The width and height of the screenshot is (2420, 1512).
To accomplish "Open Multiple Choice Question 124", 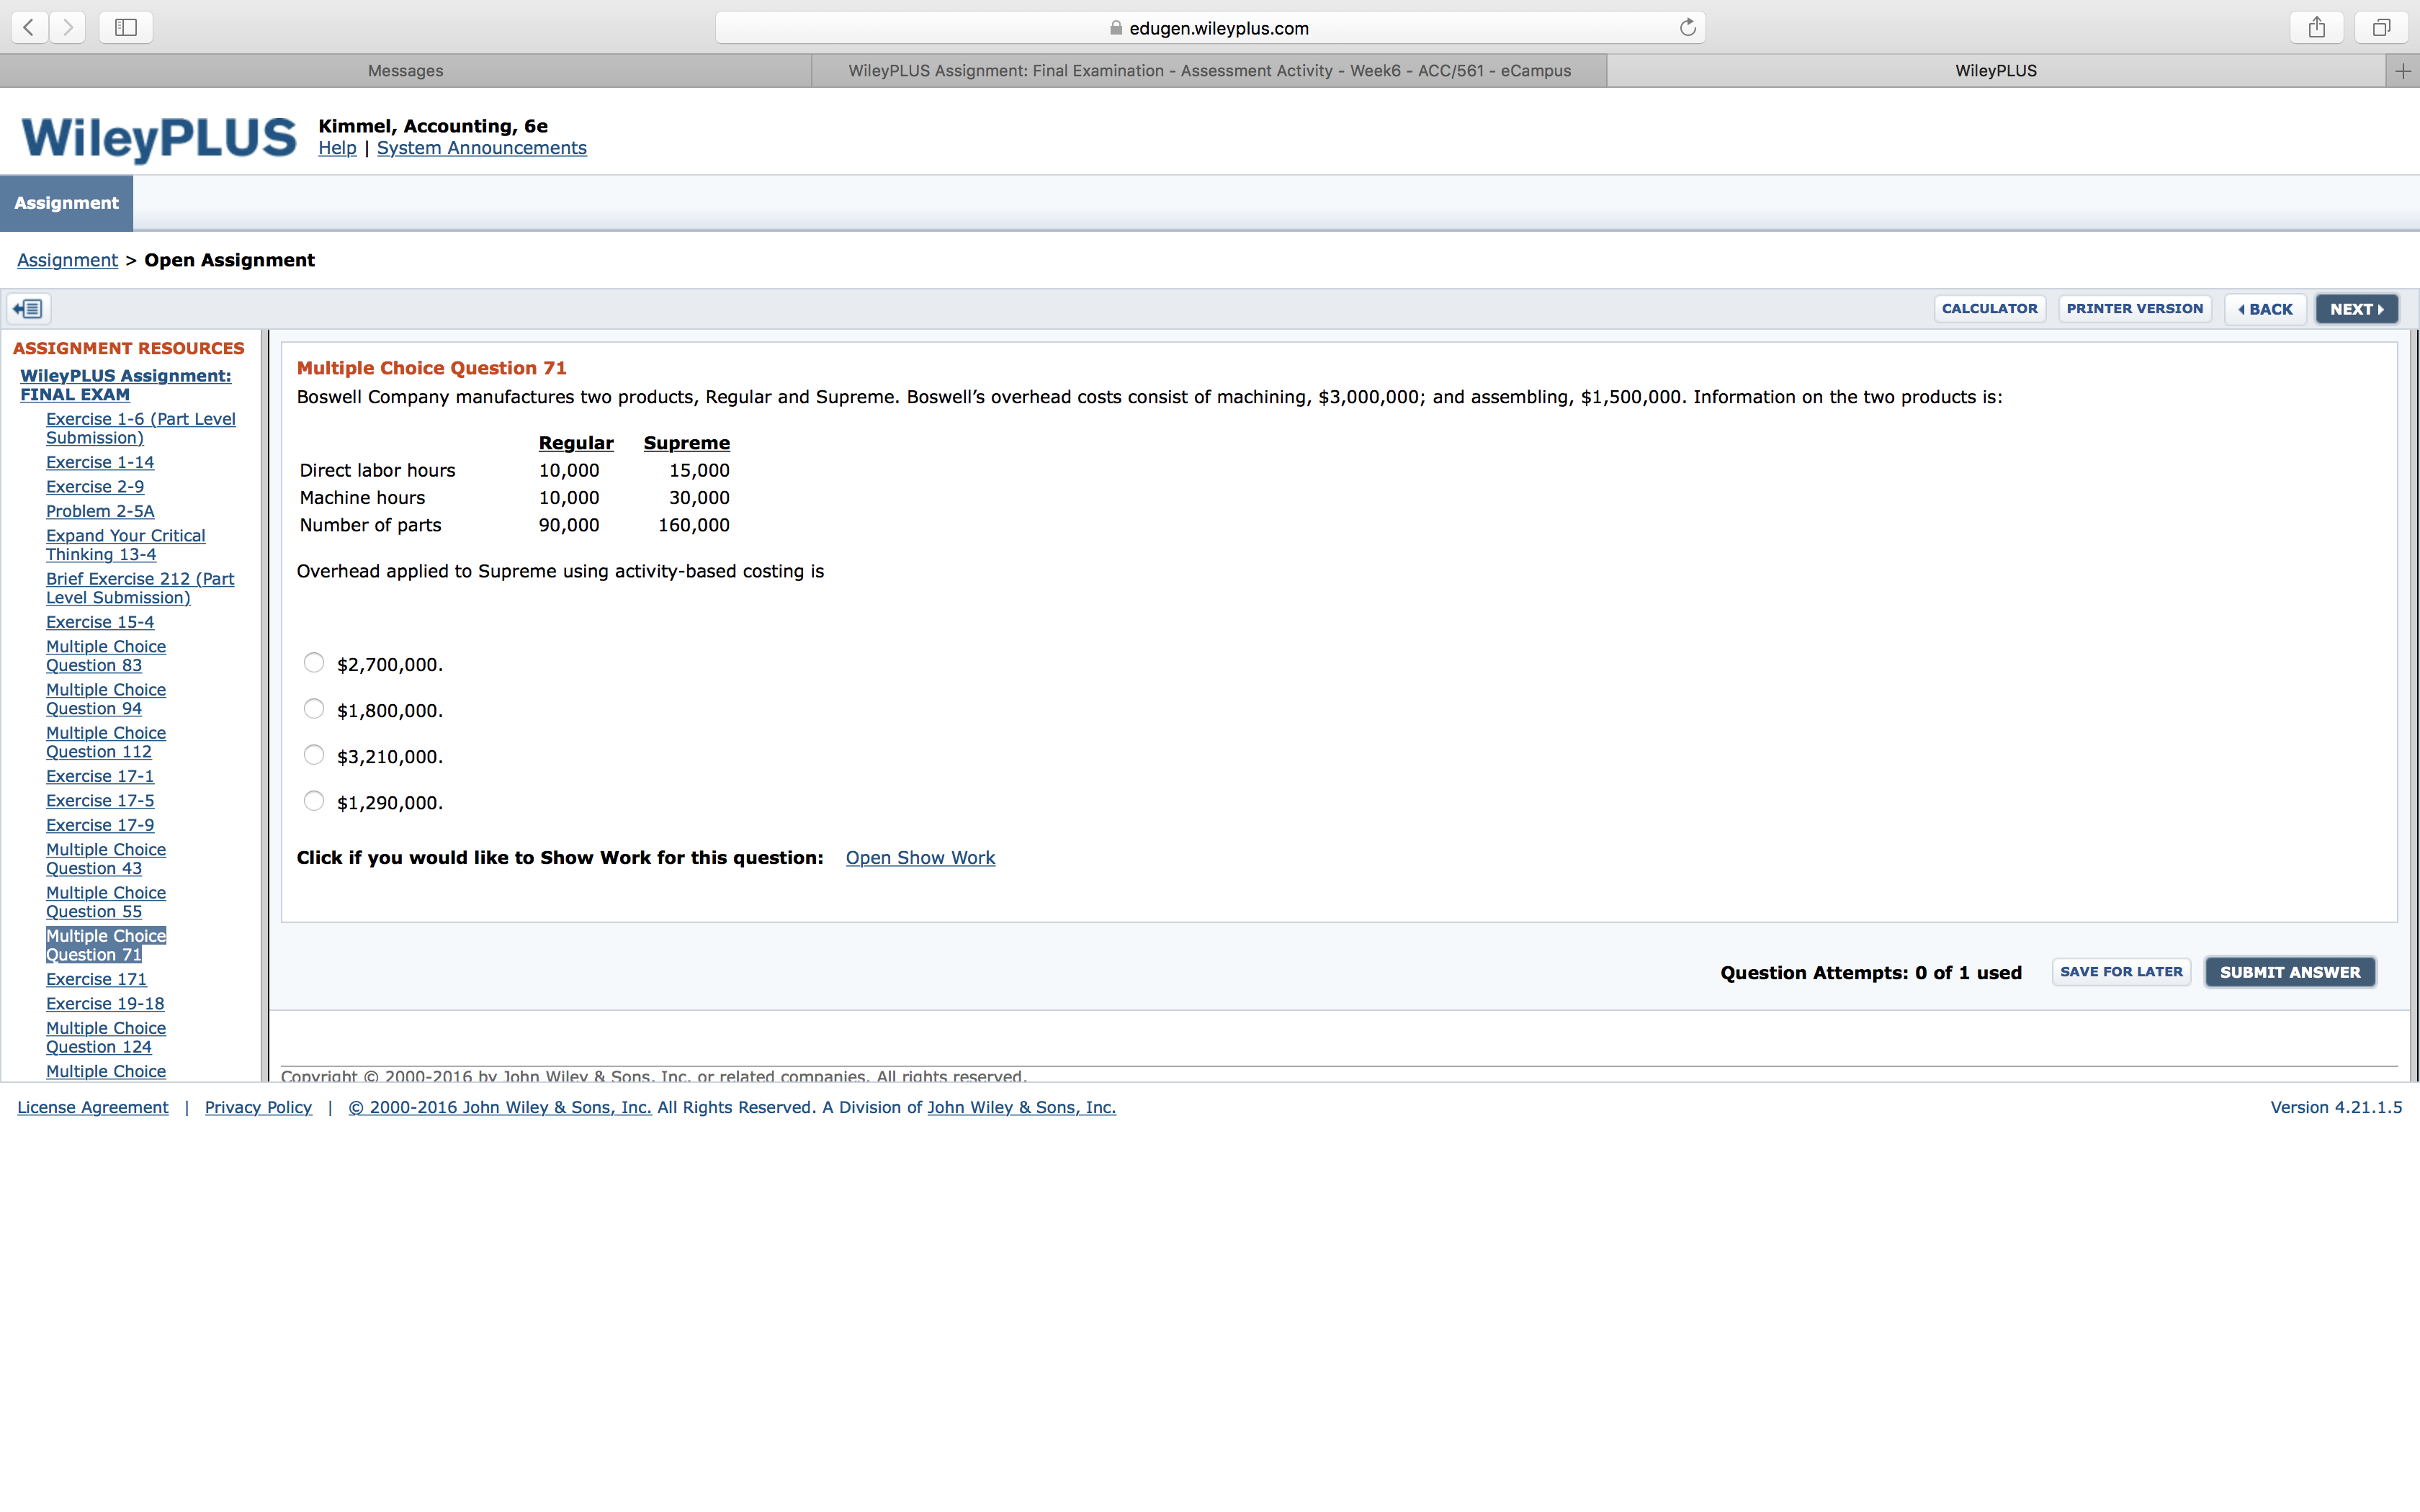I will click(106, 1037).
